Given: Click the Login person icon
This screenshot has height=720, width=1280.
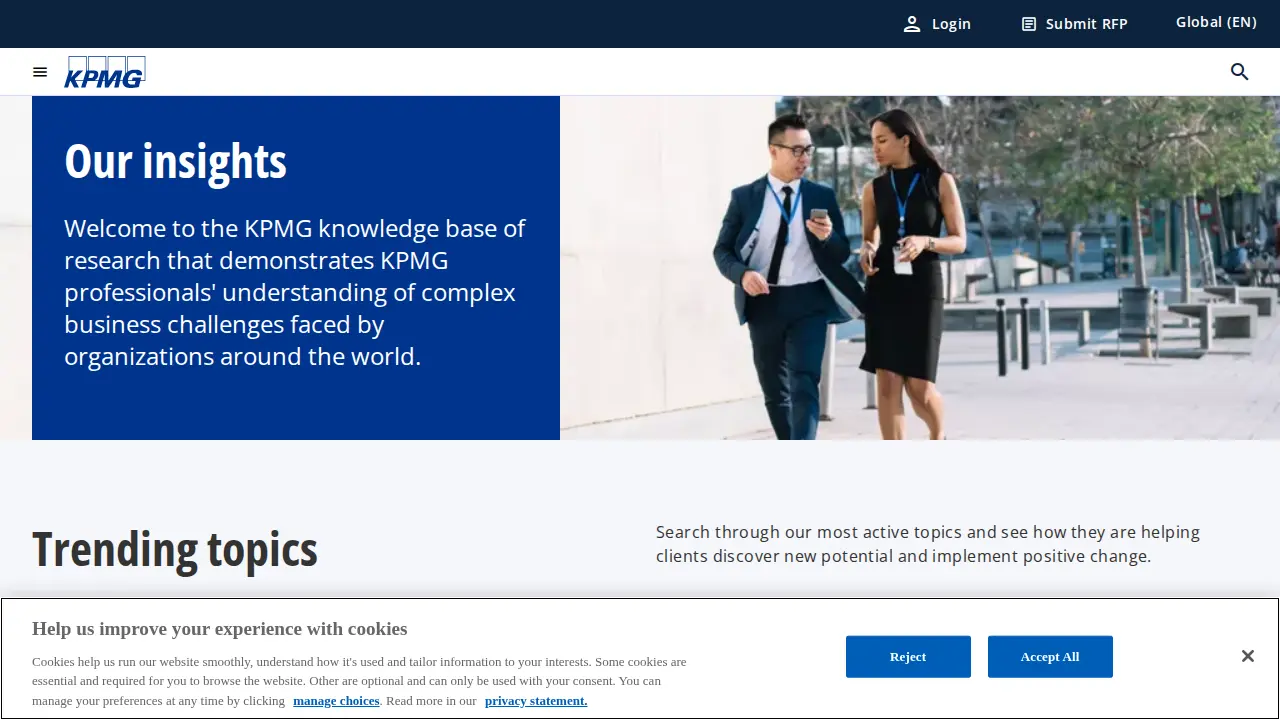Looking at the screenshot, I should [912, 24].
